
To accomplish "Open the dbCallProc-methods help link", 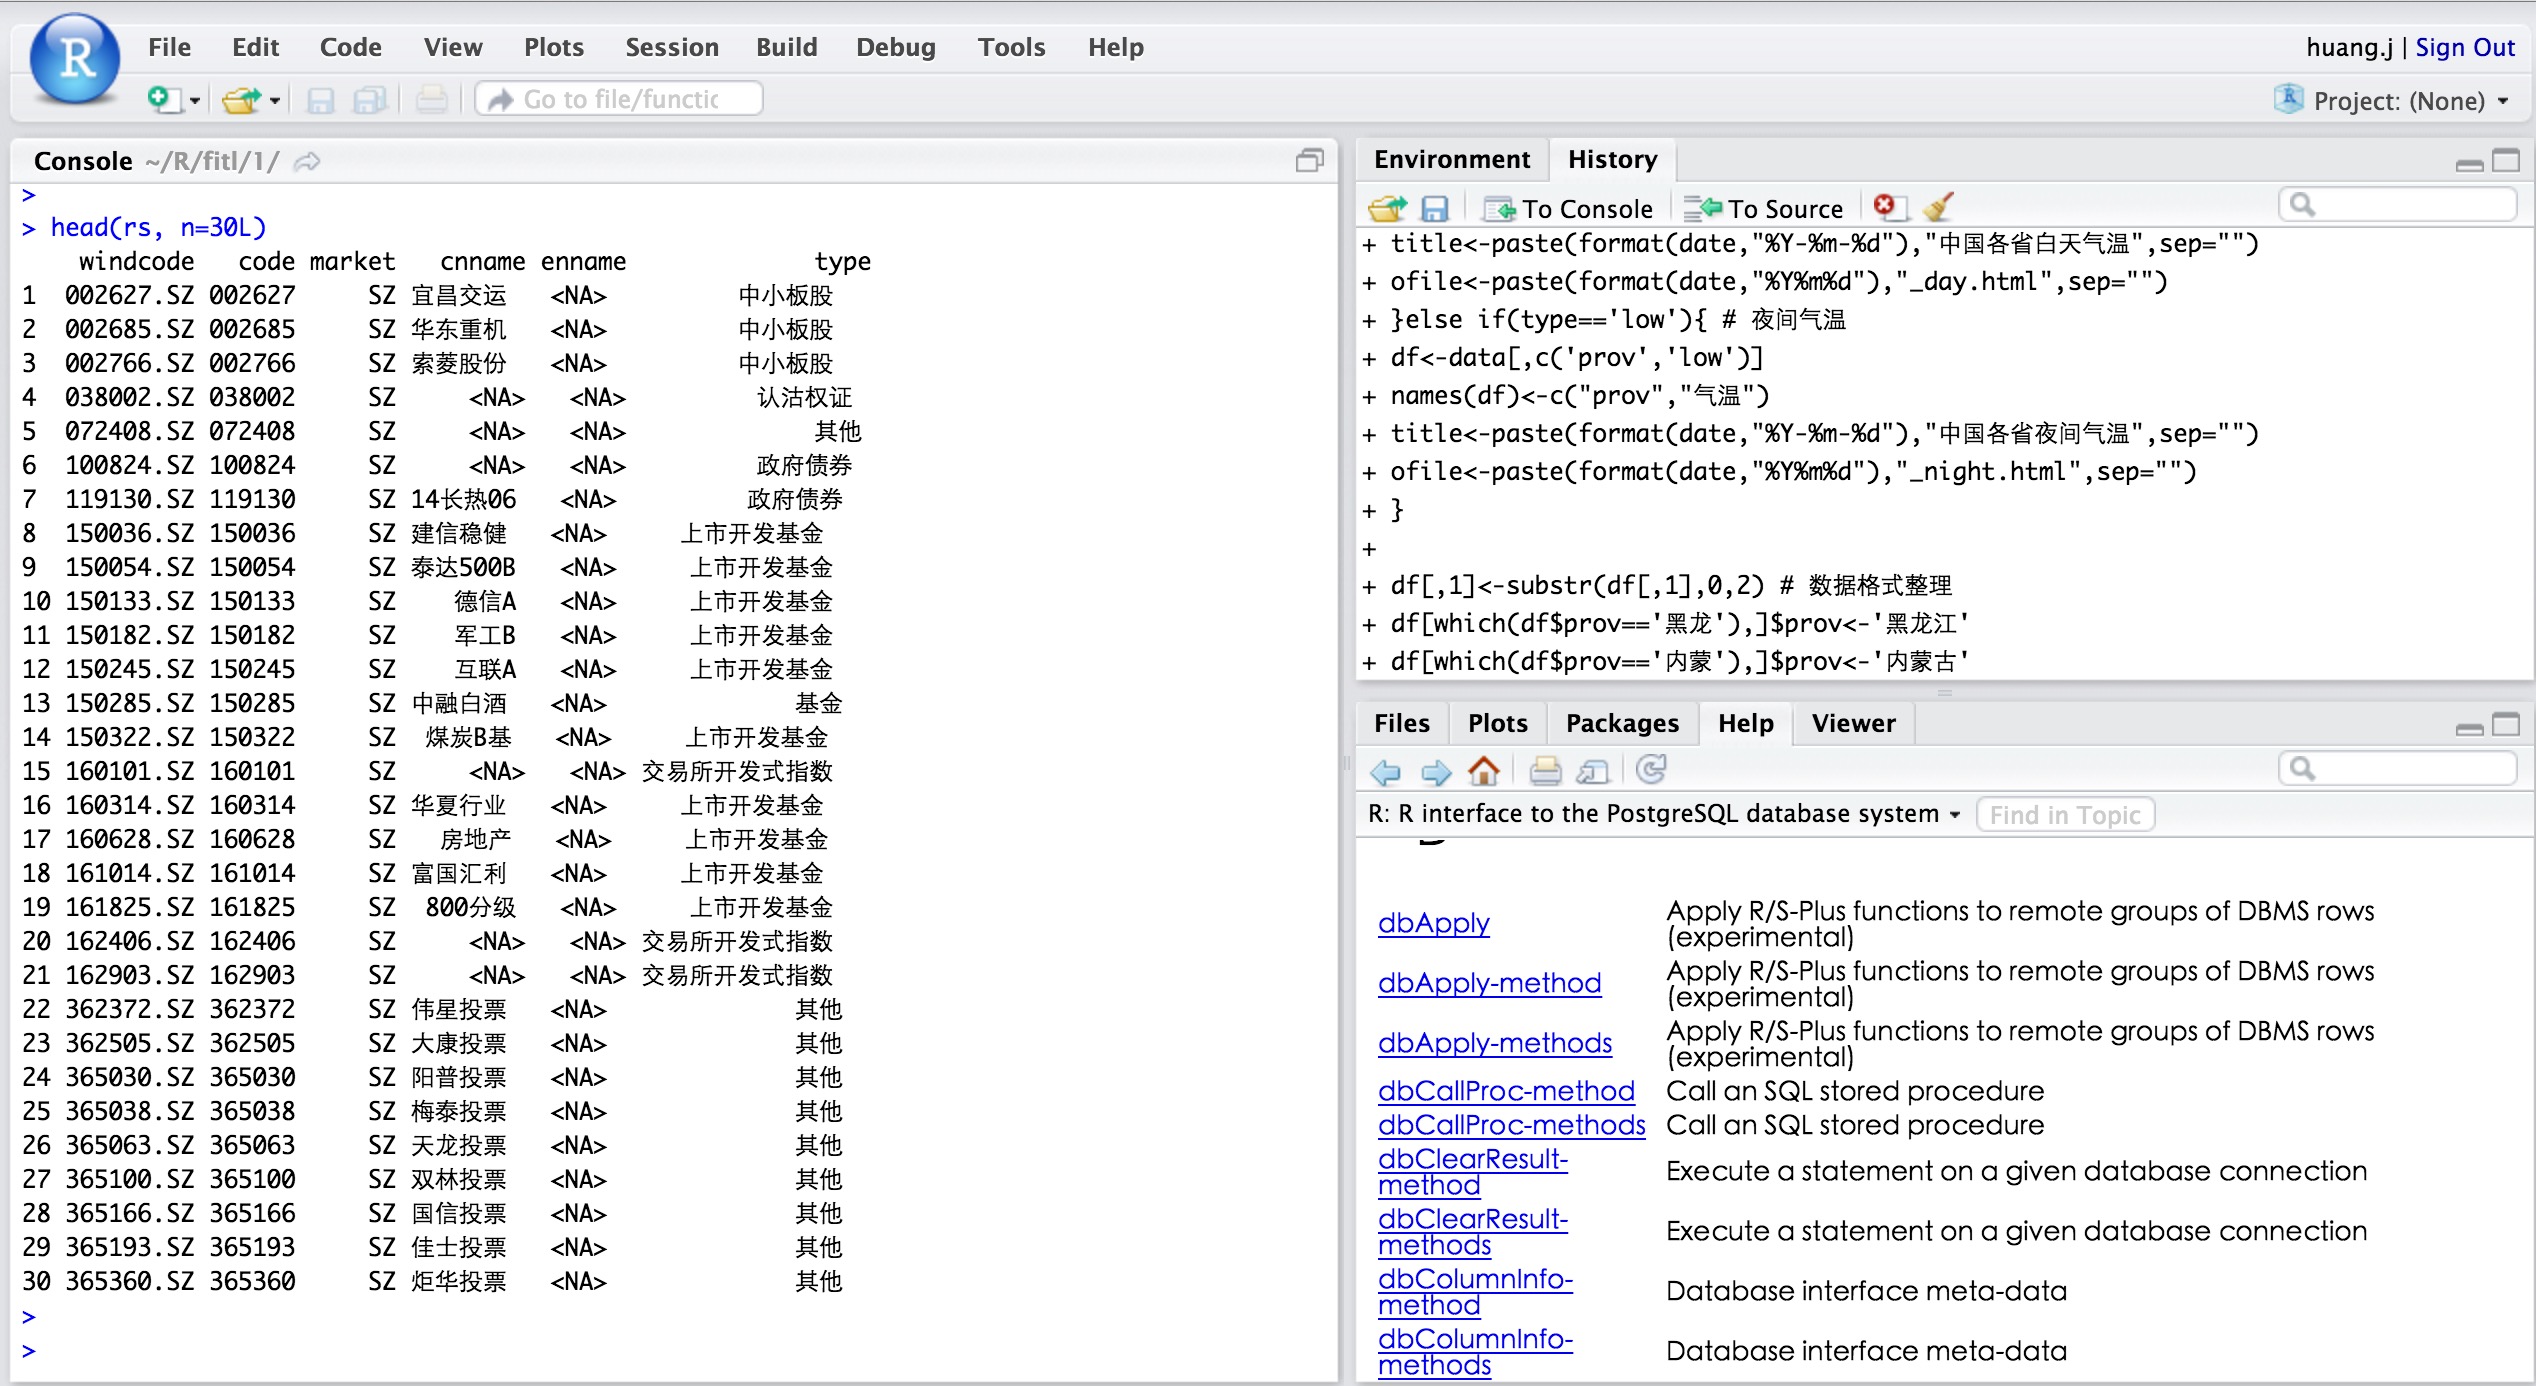I will (1511, 1125).
